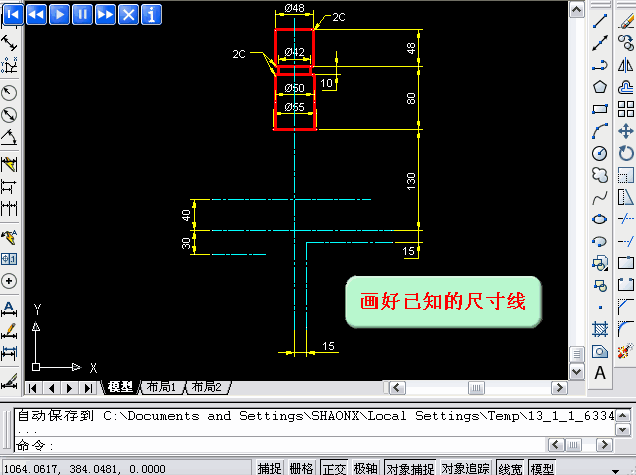Open the status bar tray menu arrow

pos(615,471)
